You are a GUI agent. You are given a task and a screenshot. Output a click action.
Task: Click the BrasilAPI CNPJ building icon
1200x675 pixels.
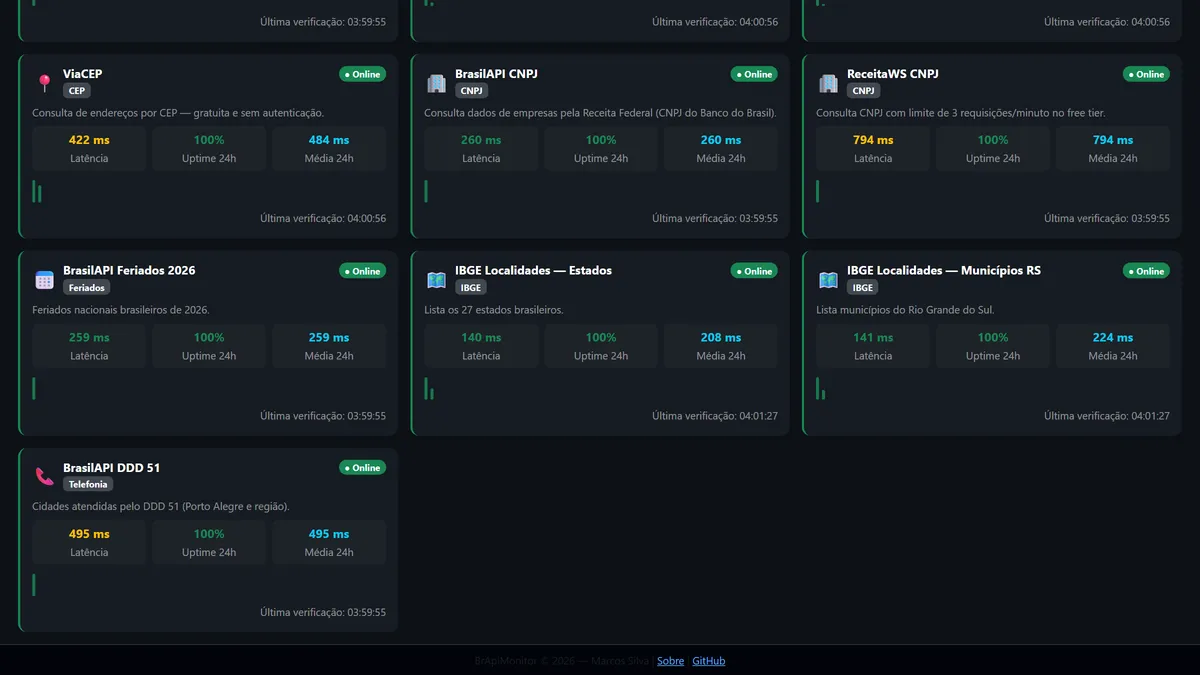click(x=436, y=83)
